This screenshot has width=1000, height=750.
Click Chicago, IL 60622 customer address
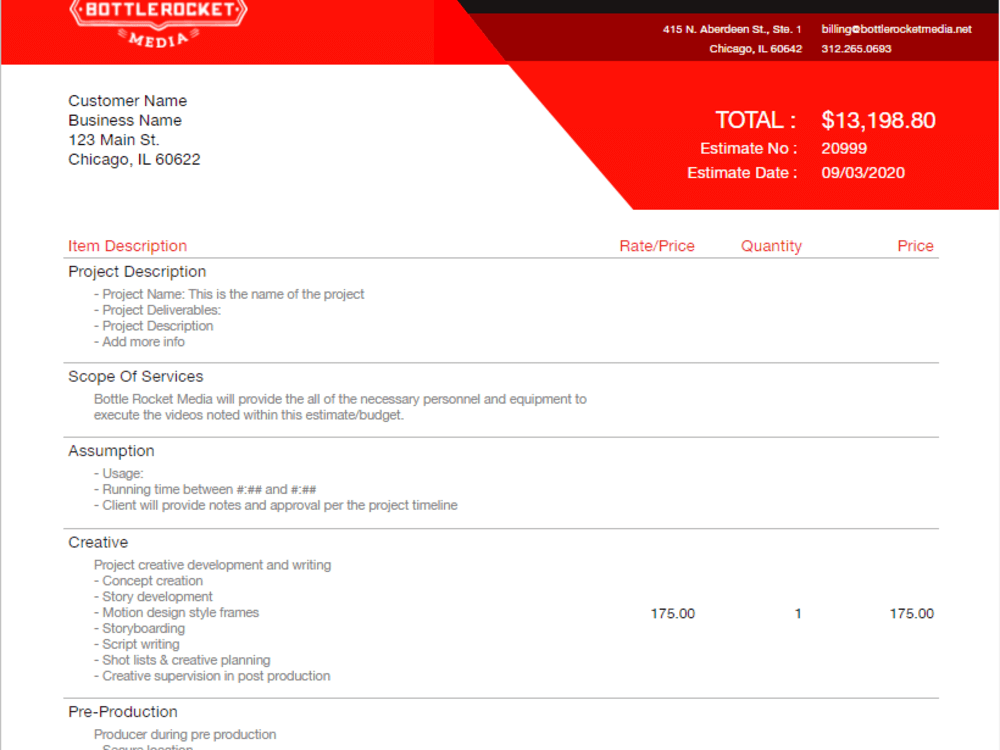134,159
